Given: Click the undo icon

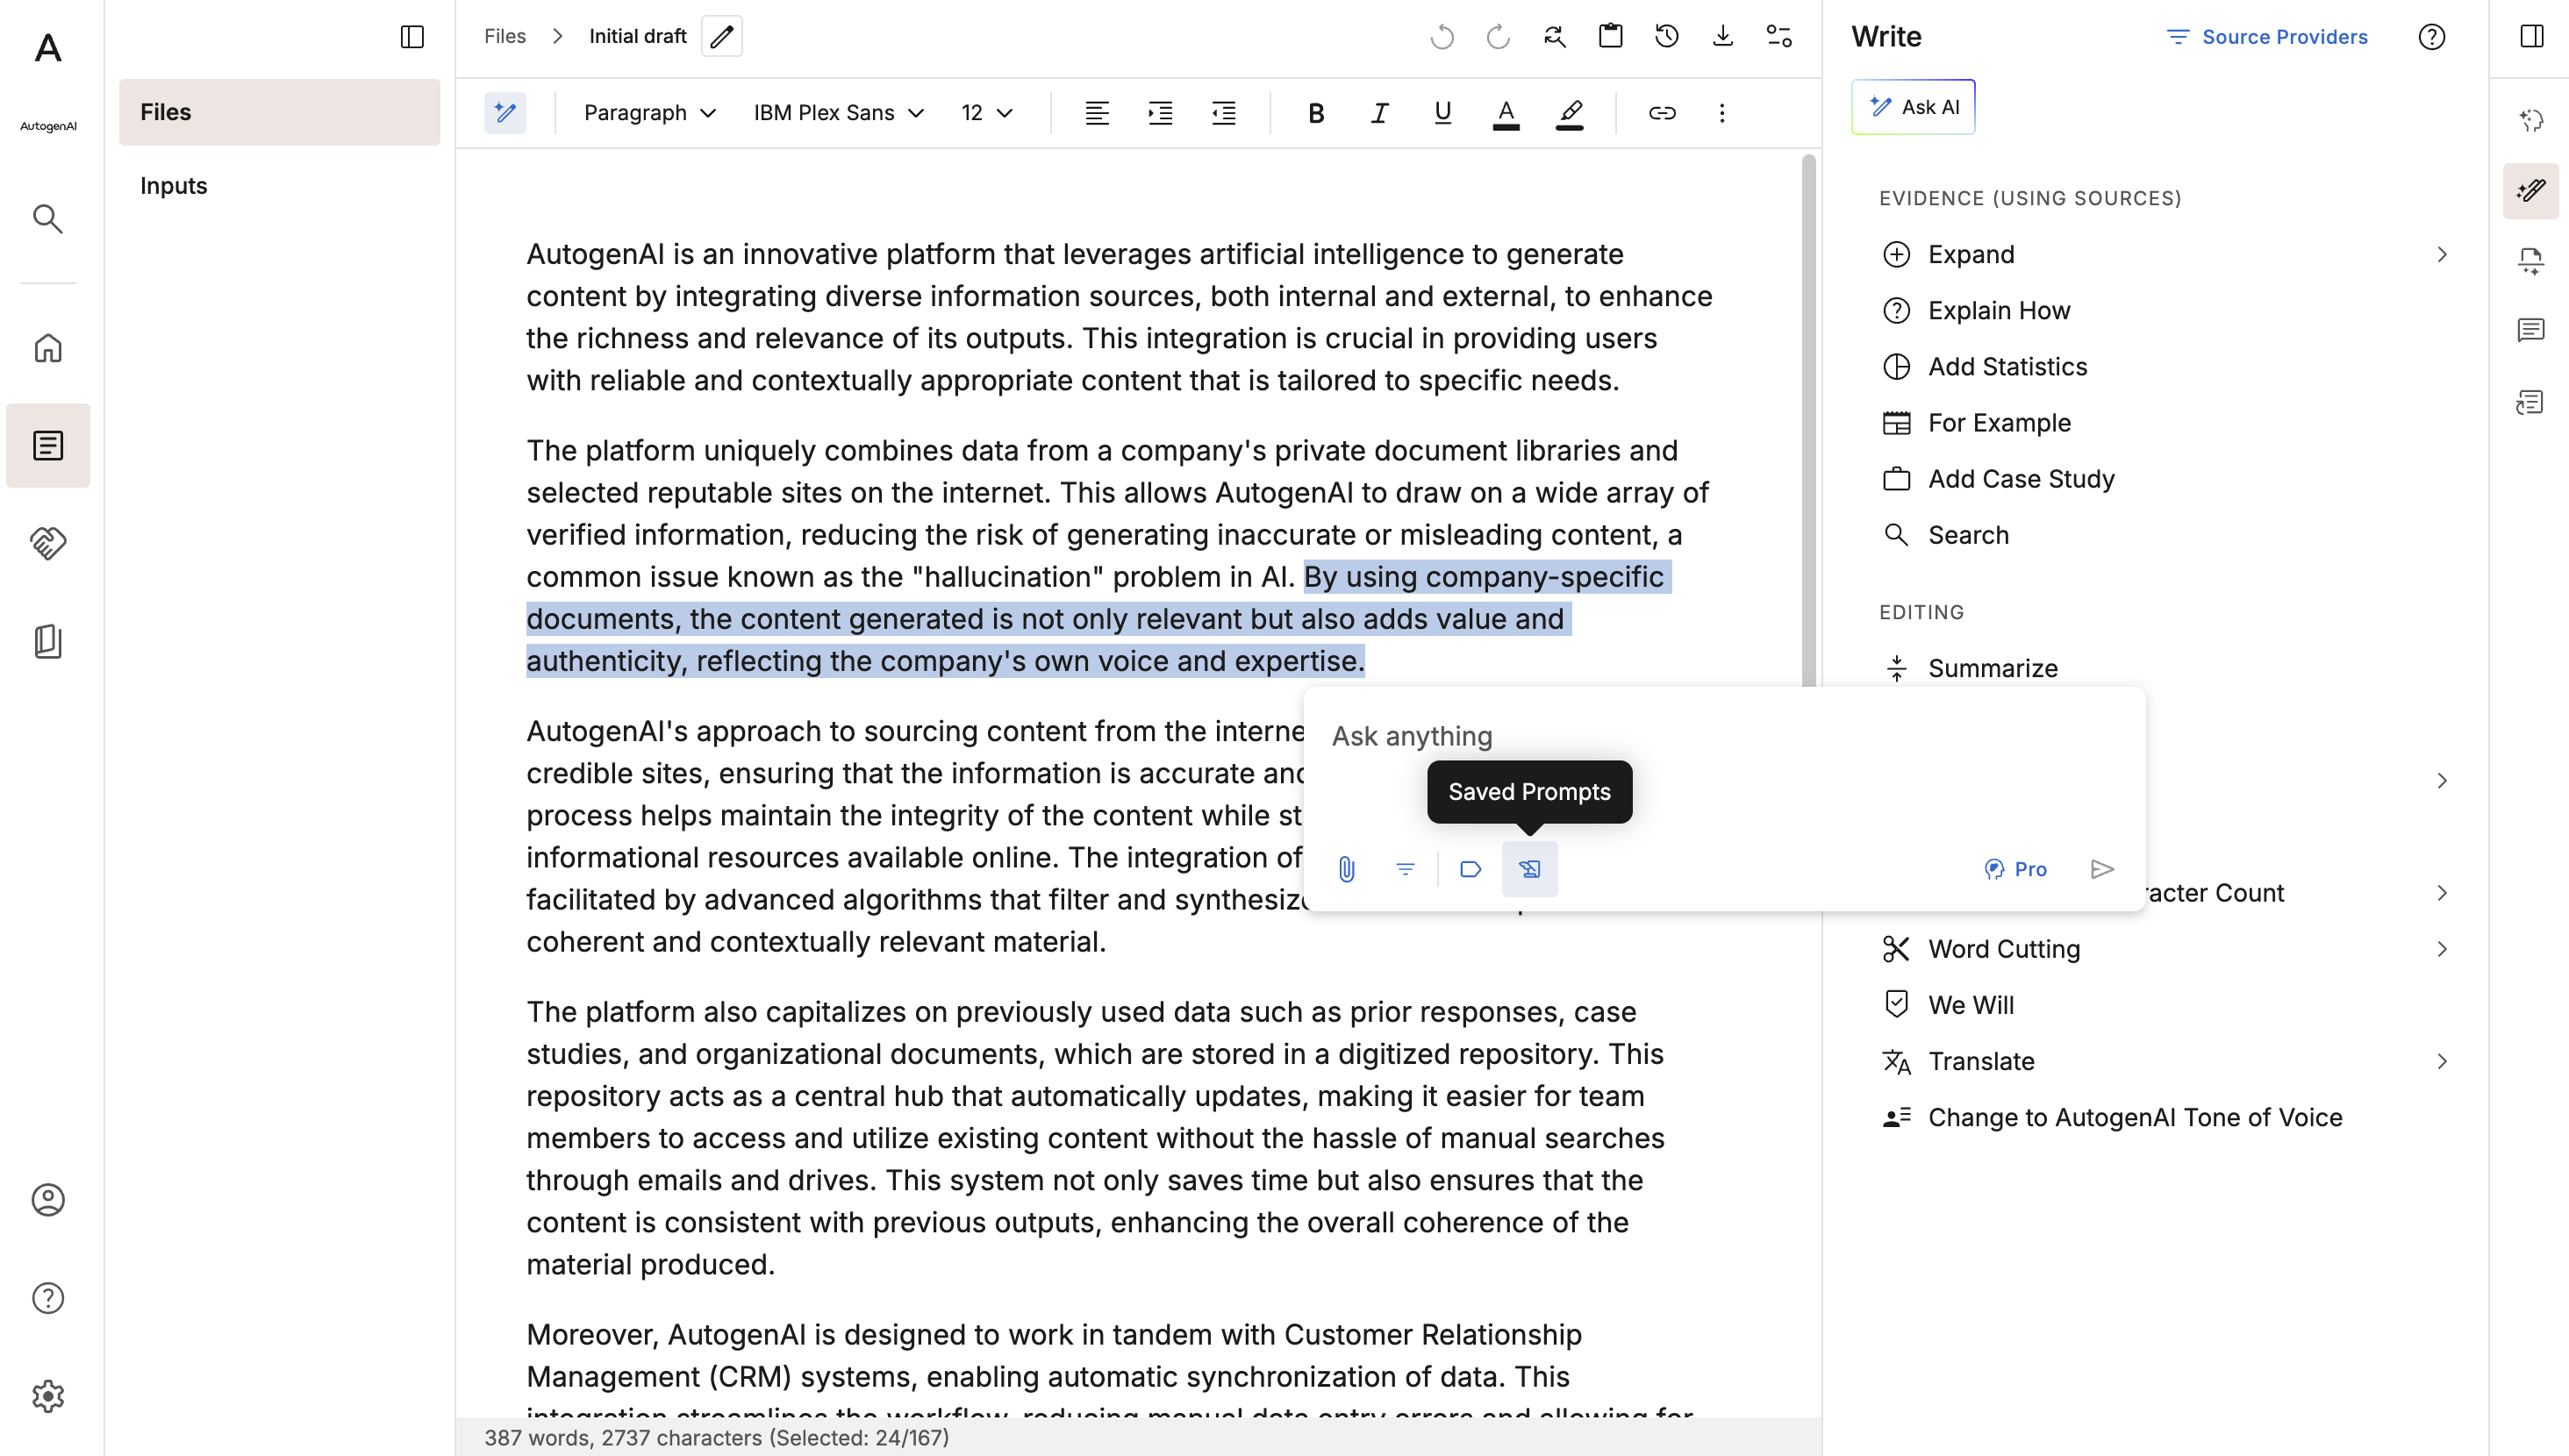Looking at the screenshot, I should coord(1442,37).
